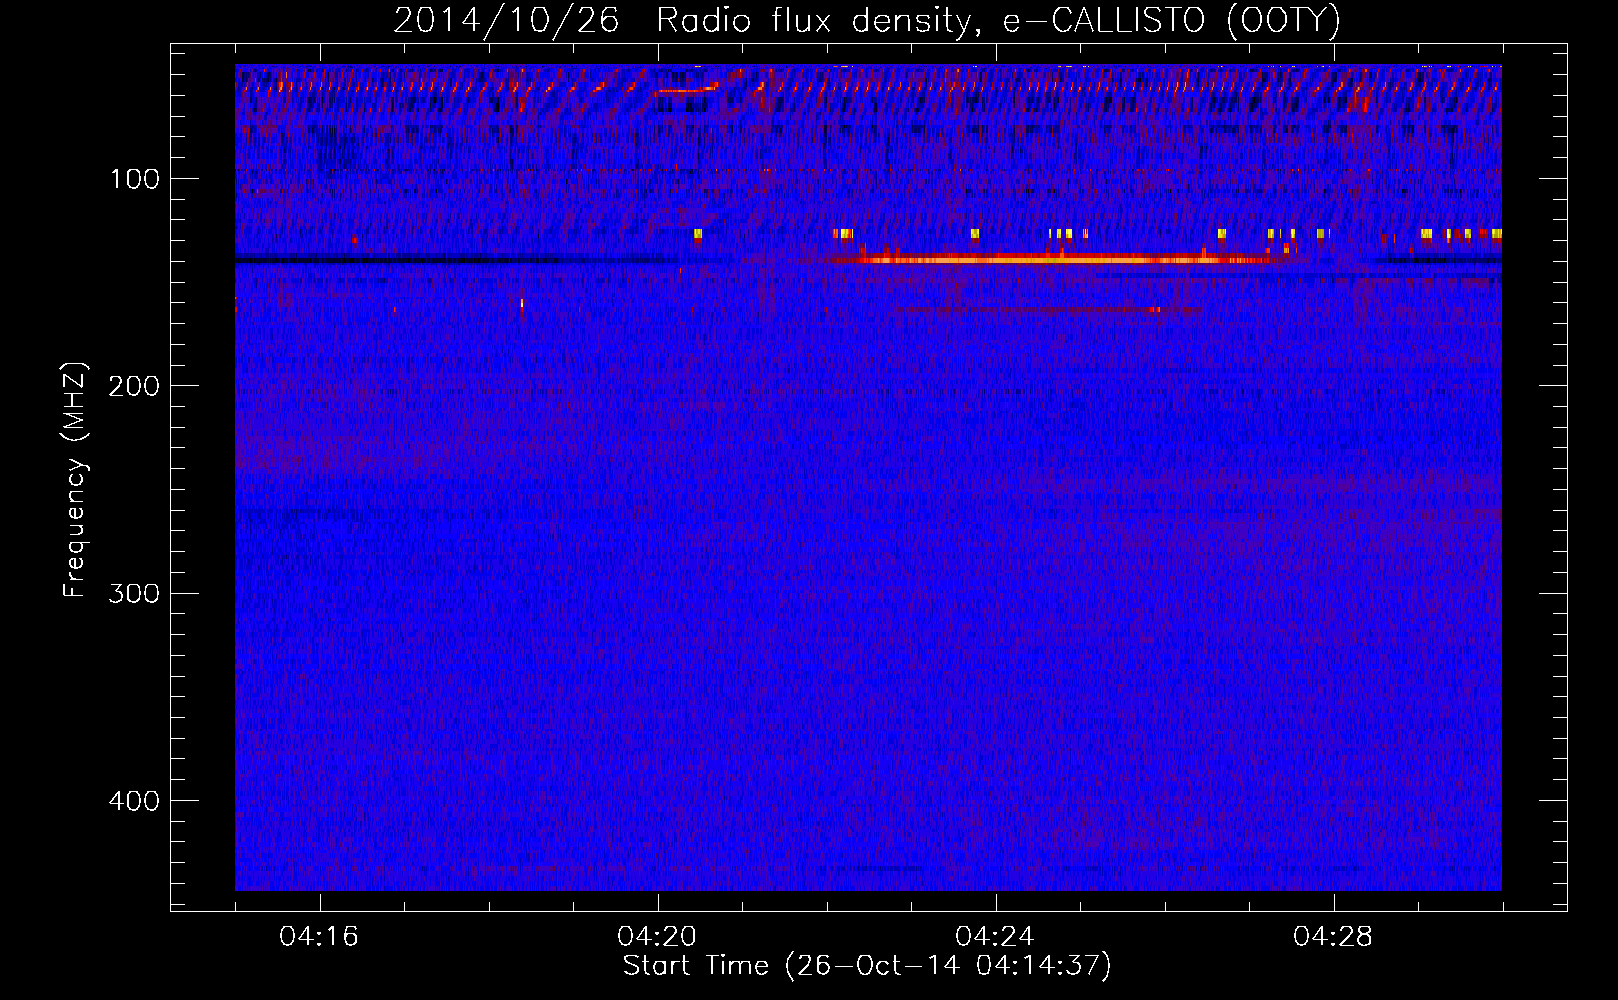Click the '04:20' time axis label
Screen dimensions: 1618x1000
point(657,937)
